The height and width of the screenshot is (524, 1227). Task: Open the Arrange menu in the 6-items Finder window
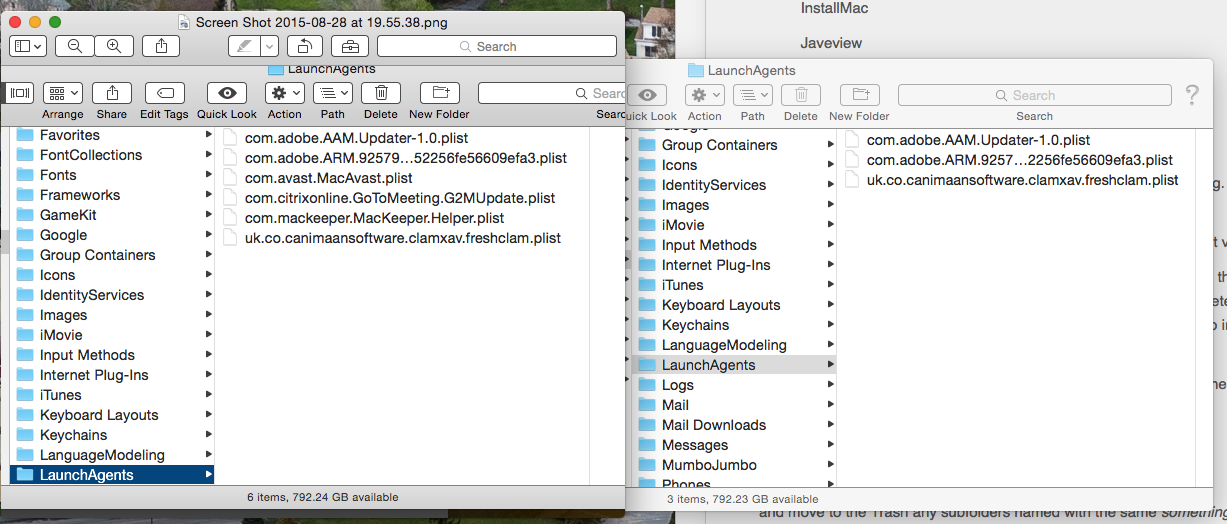pos(63,93)
